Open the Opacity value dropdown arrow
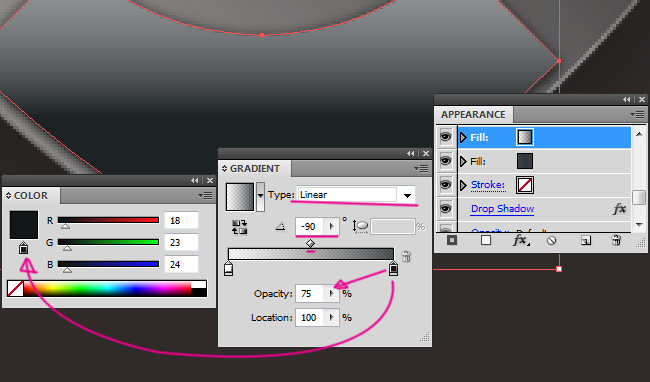The image size is (650, 382). pyautogui.click(x=331, y=293)
